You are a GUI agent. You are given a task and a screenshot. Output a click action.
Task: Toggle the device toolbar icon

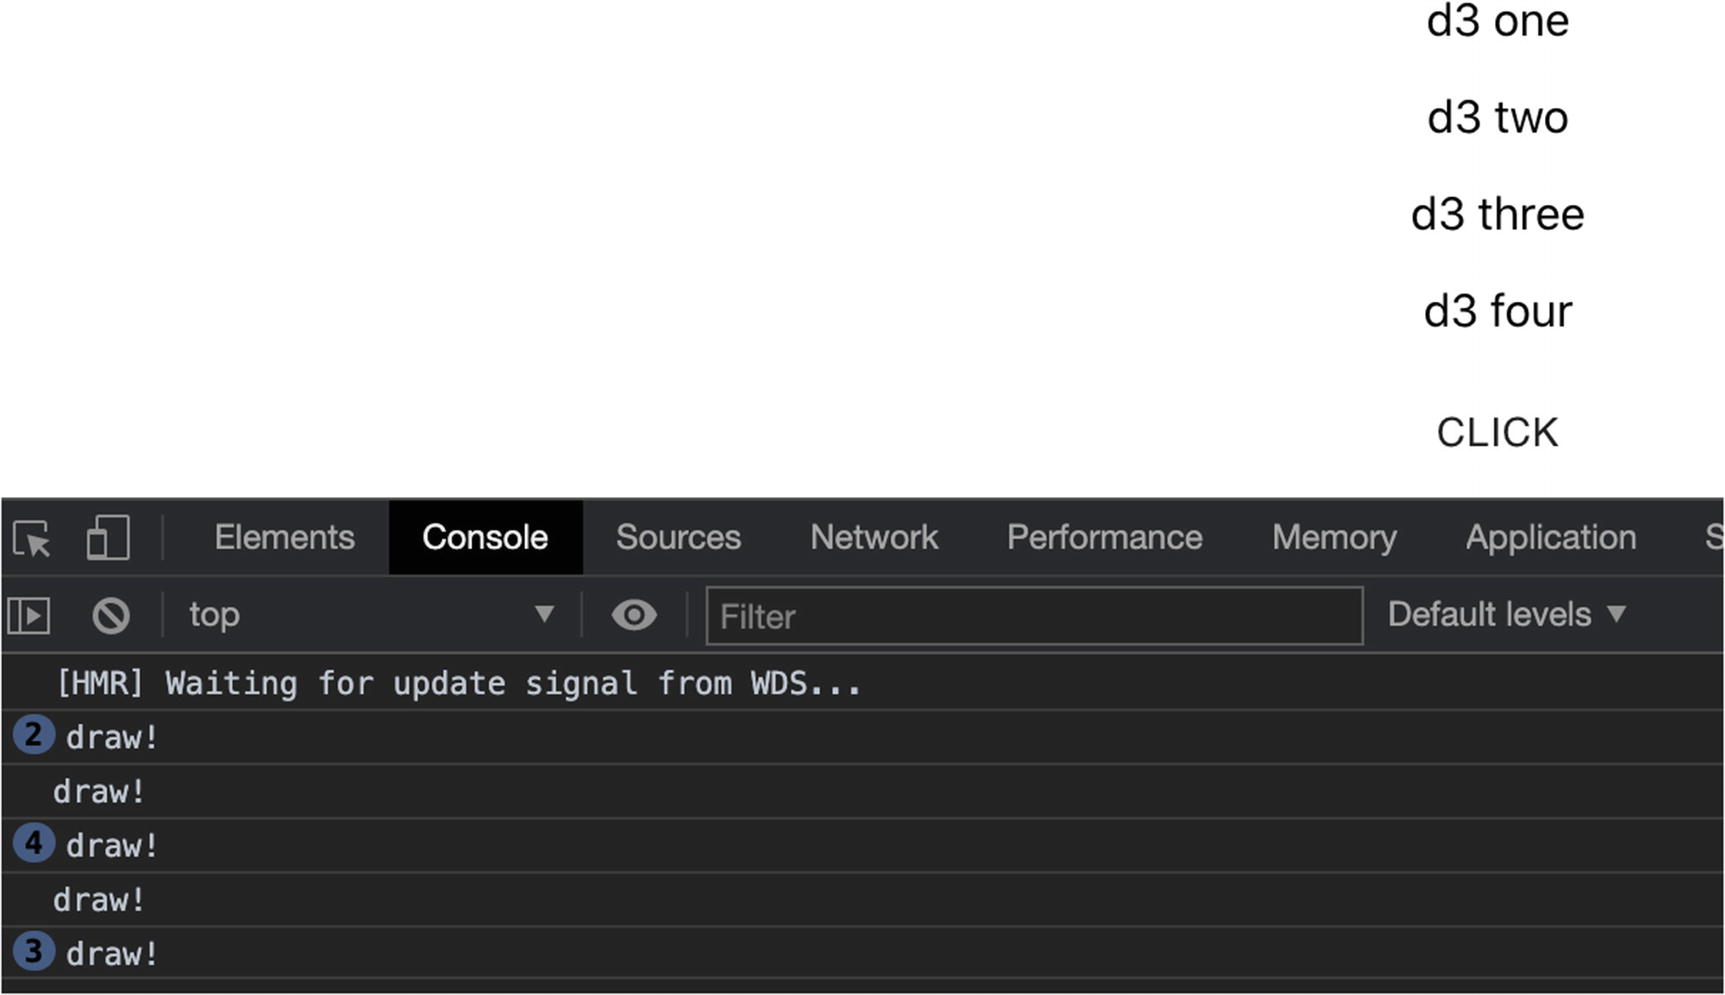coord(108,538)
